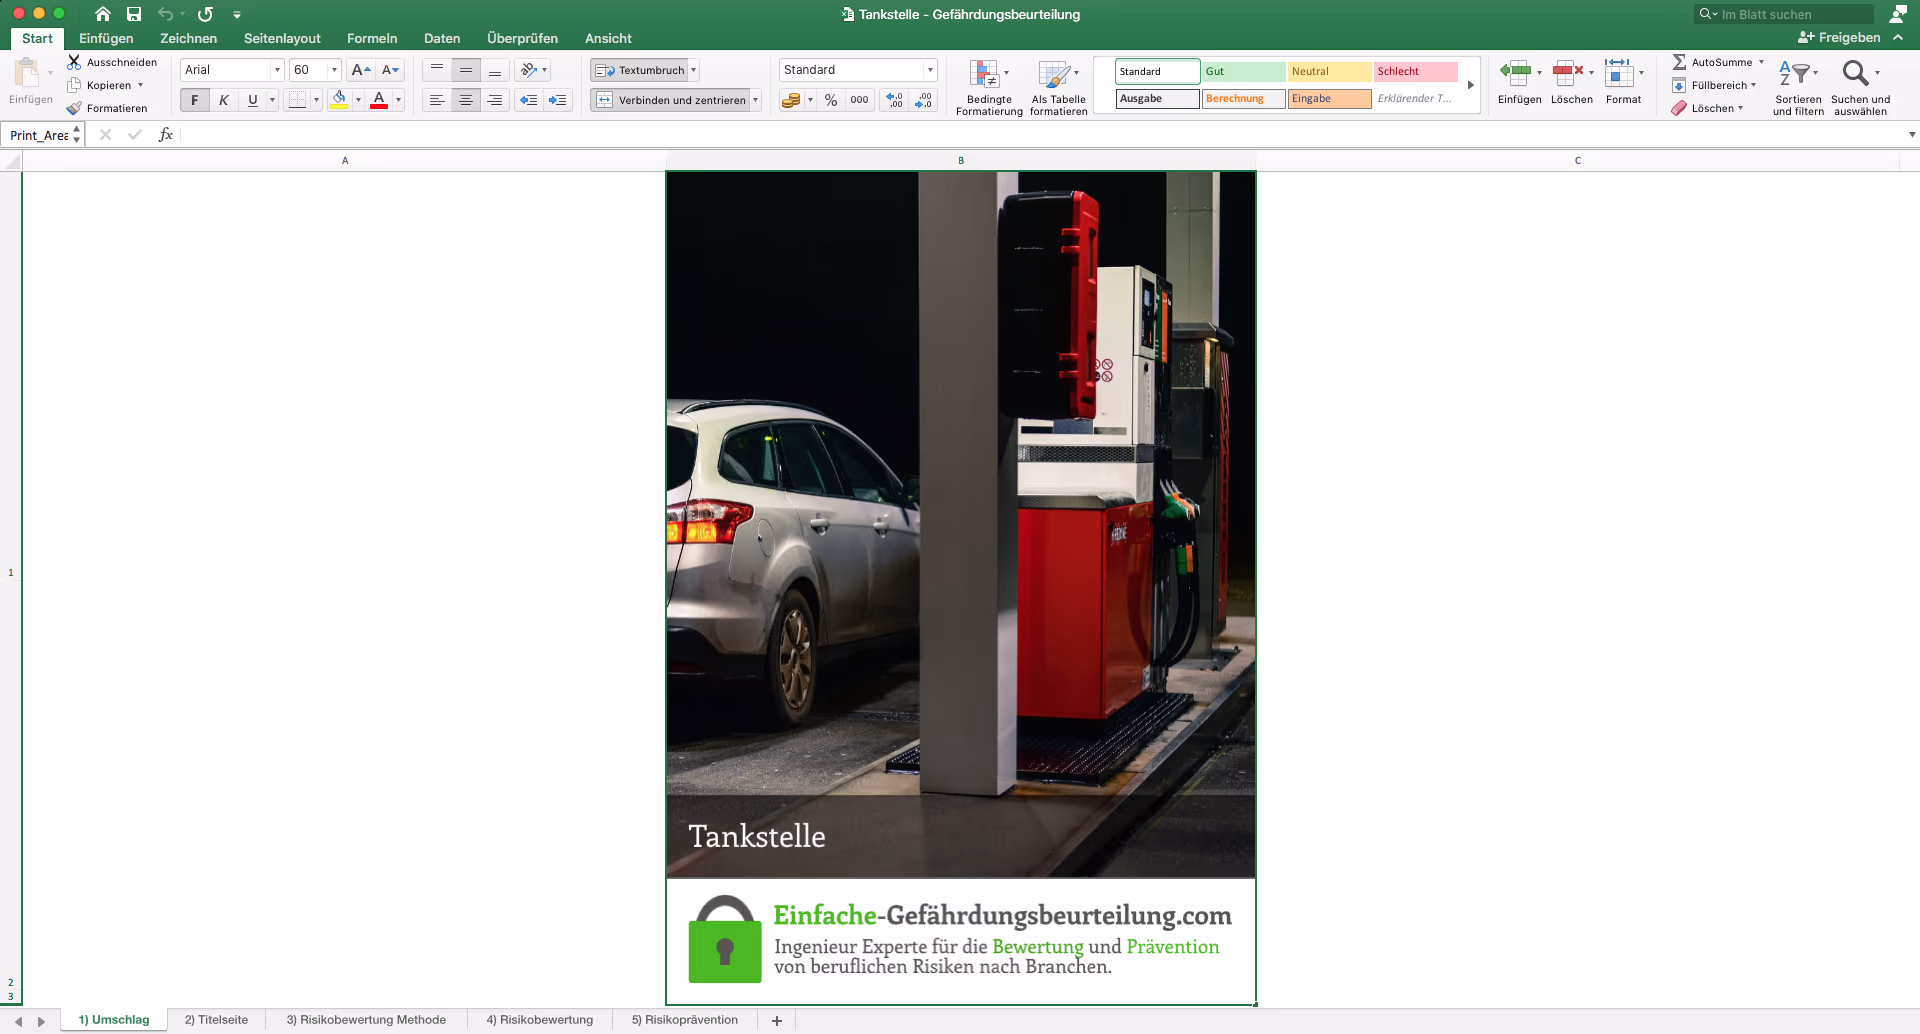Screen dimensions: 1920x1034
Task: Add decimal places icon
Action: tap(895, 100)
